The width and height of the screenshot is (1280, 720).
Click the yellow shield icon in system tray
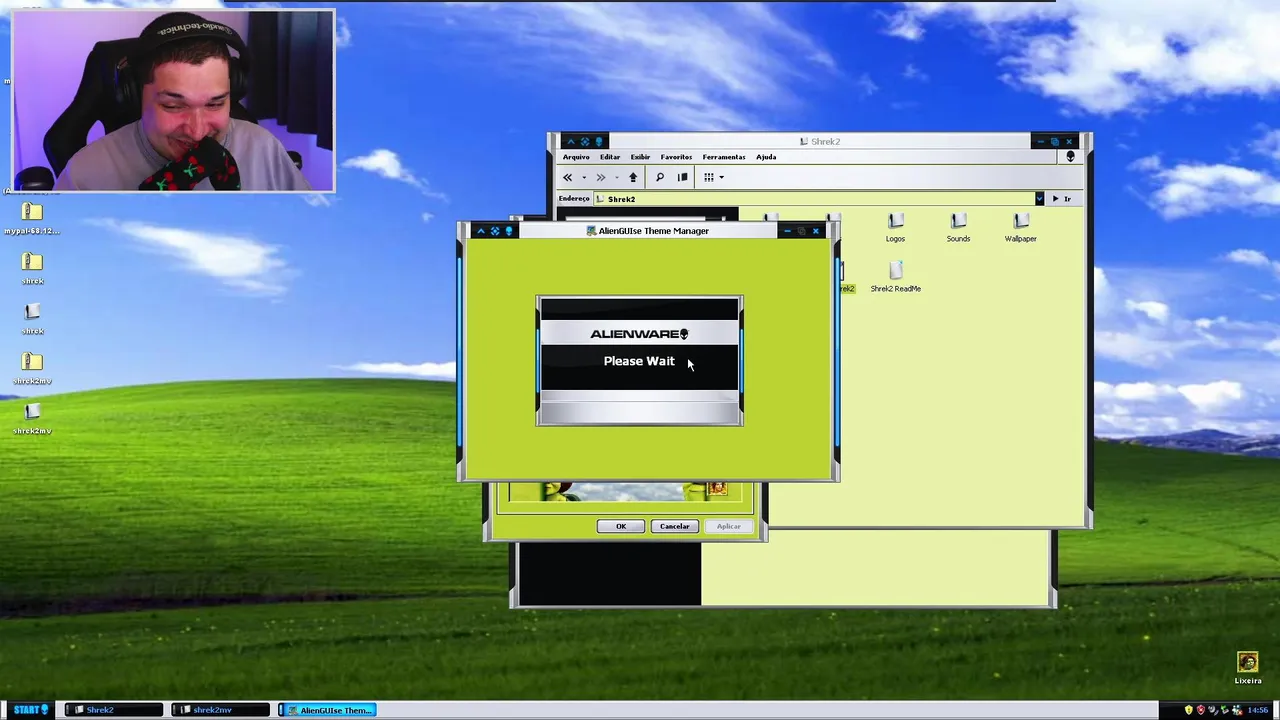pyautogui.click(x=1188, y=710)
